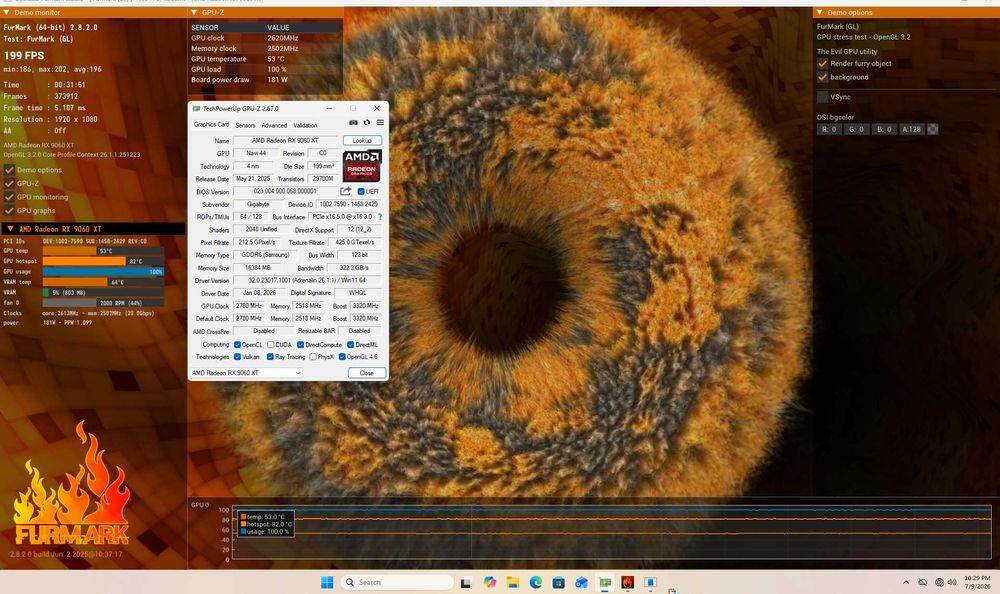Image resolution: width=1000 pixels, height=594 pixels.
Task: Click the network globe tray icon
Action: point(939,582)
